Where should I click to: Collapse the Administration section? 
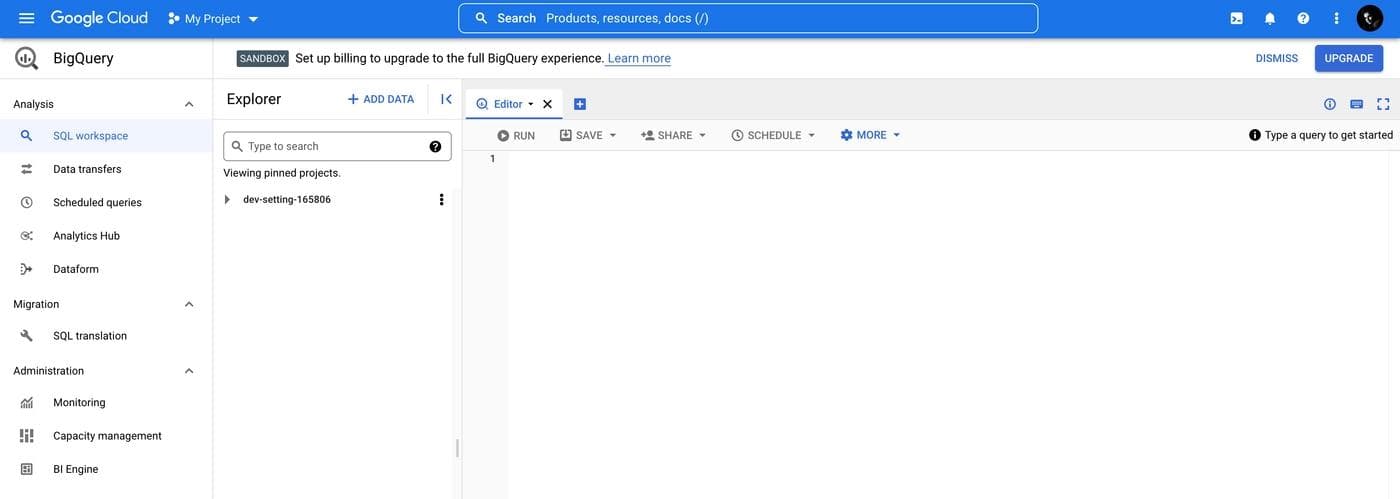tap(189, 371)
